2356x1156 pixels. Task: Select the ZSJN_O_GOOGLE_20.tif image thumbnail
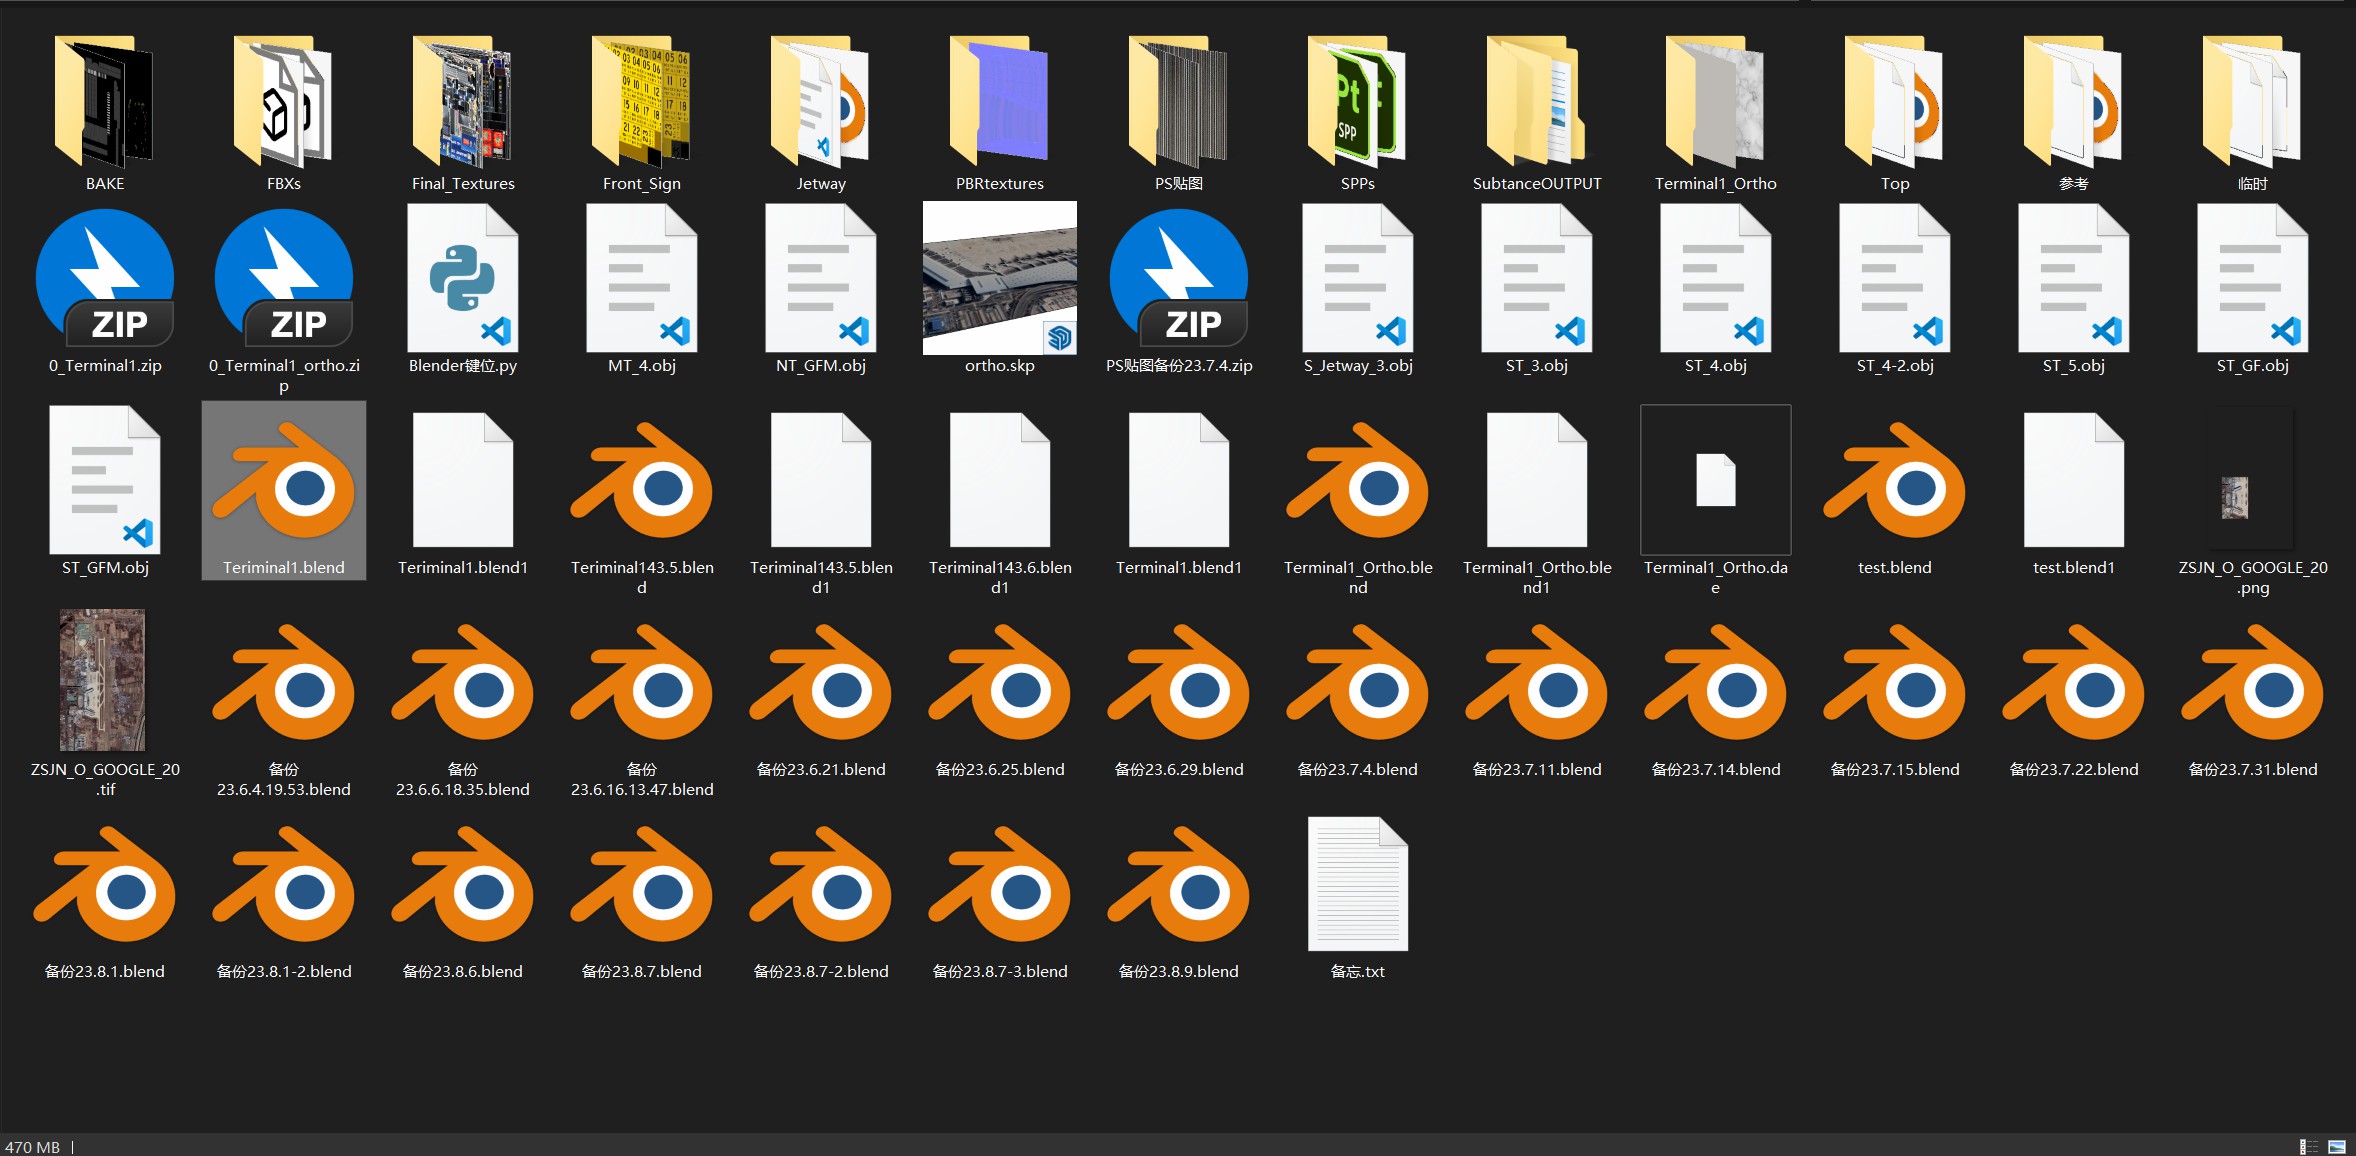tap(103, 680)
